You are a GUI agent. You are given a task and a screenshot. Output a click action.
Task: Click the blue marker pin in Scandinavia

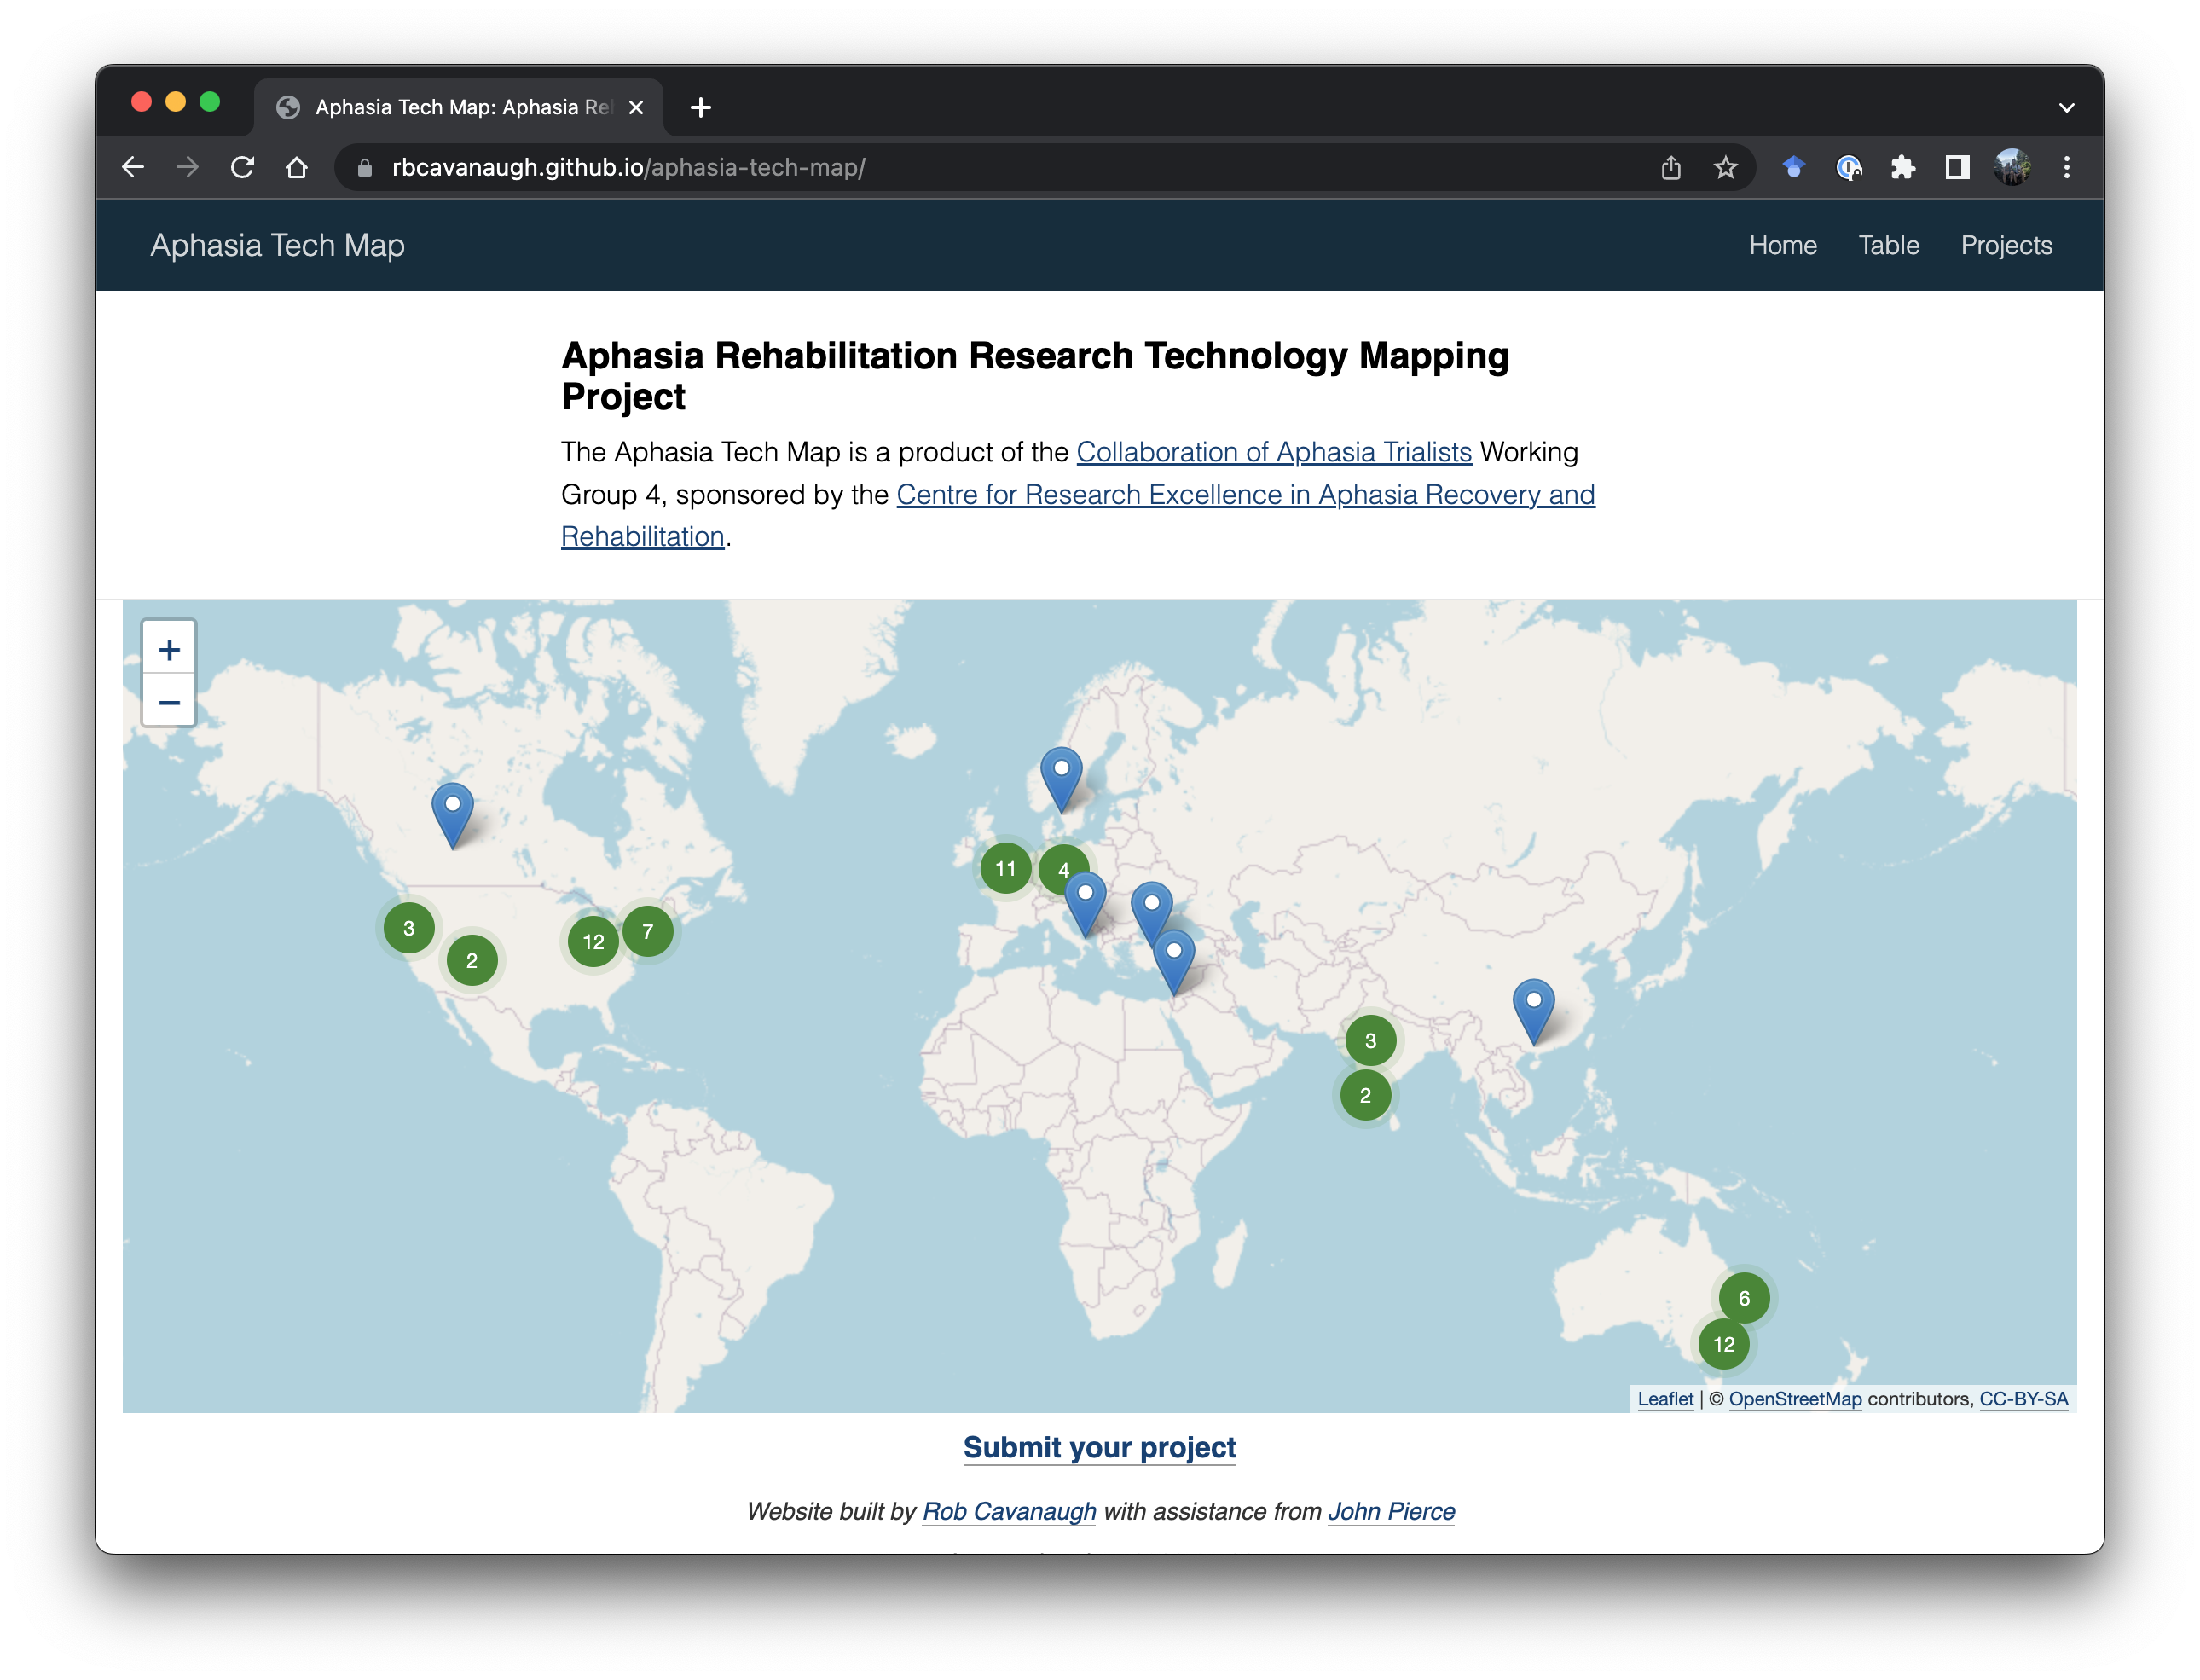click(x=1061, y=778)
